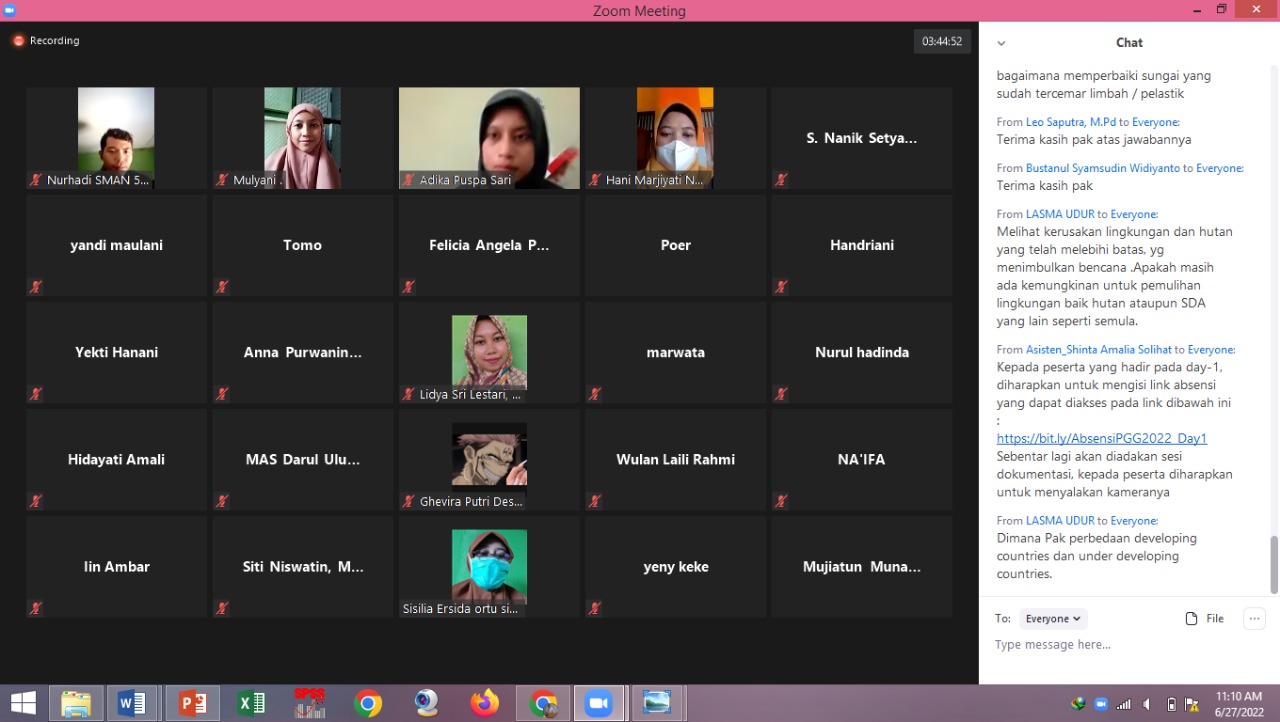The width and height of the screenshot is (1280, 722).
Task: Select Sisilia Ersida video thumbnail
Action: click(x=489, y=565)
